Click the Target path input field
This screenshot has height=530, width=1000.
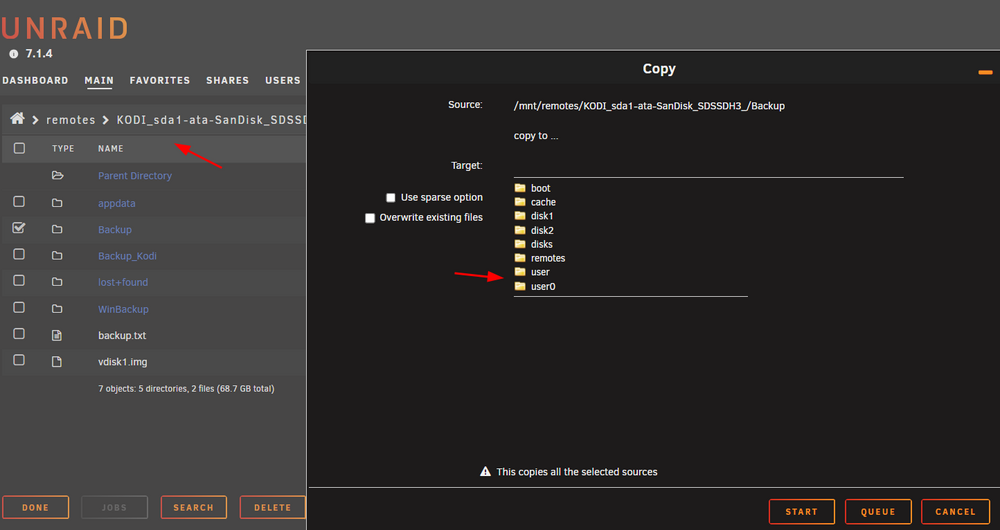tap(708, 166)
